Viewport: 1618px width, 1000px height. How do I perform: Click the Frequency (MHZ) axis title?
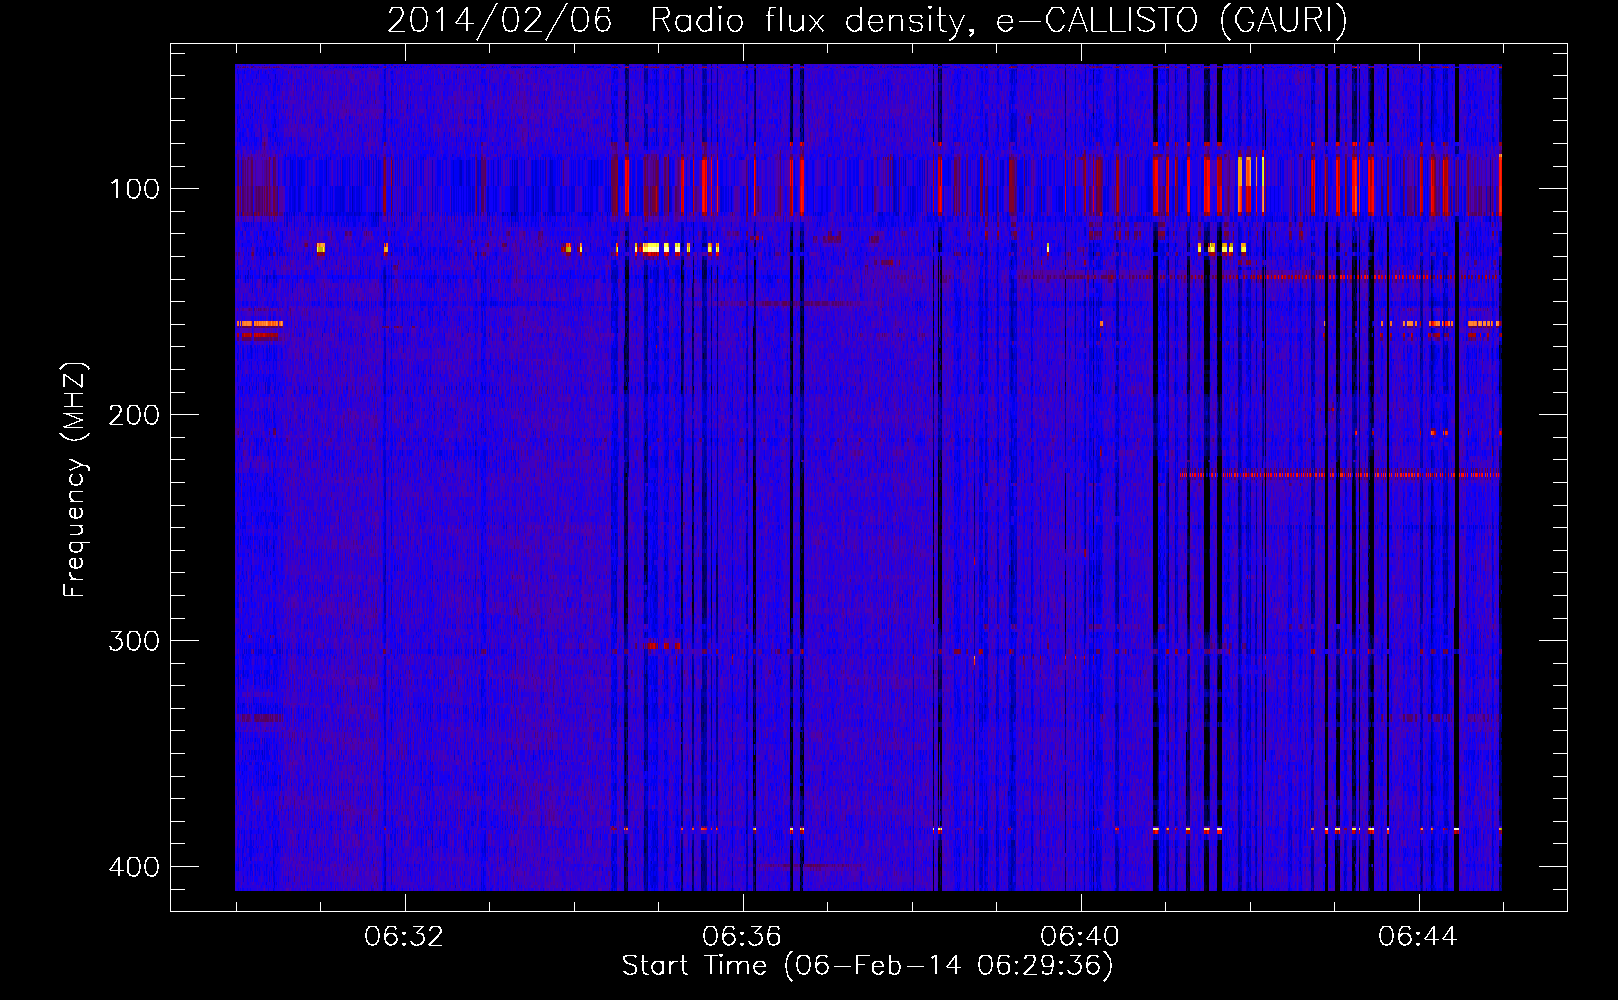pos(75,480)
